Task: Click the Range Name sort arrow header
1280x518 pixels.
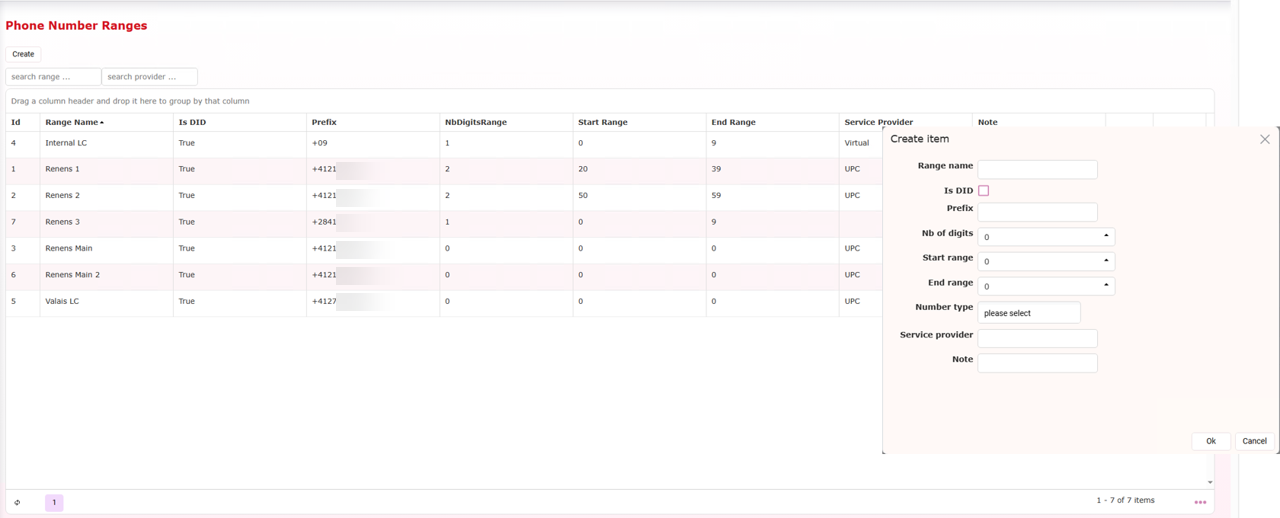Action: click(75, 122)
